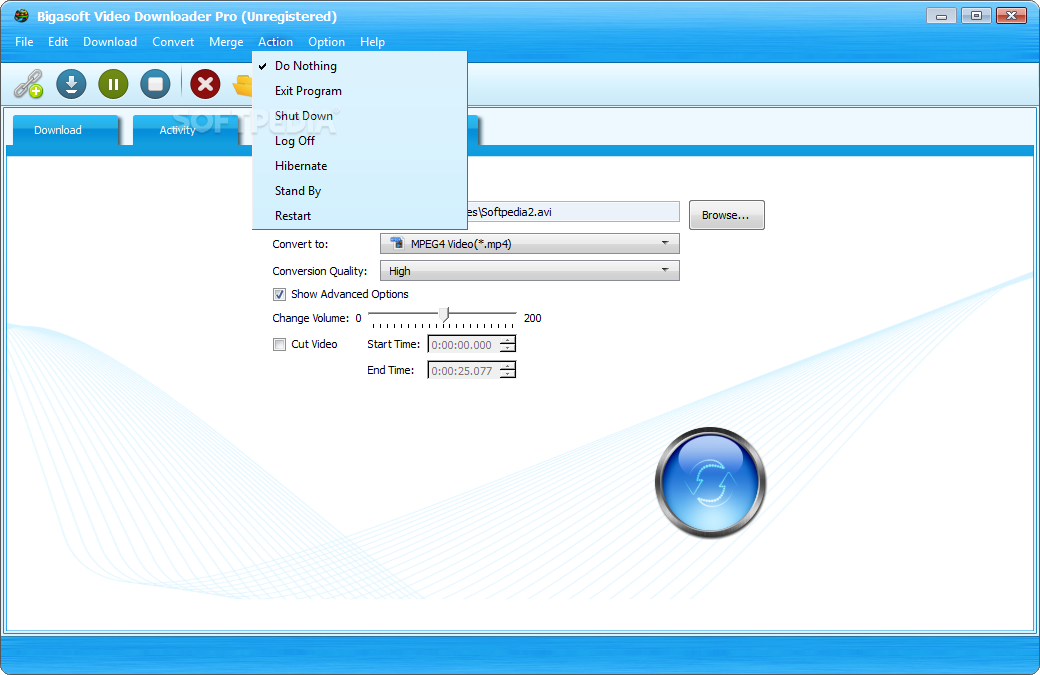Click the blue download arrow icon

[71, 84]
